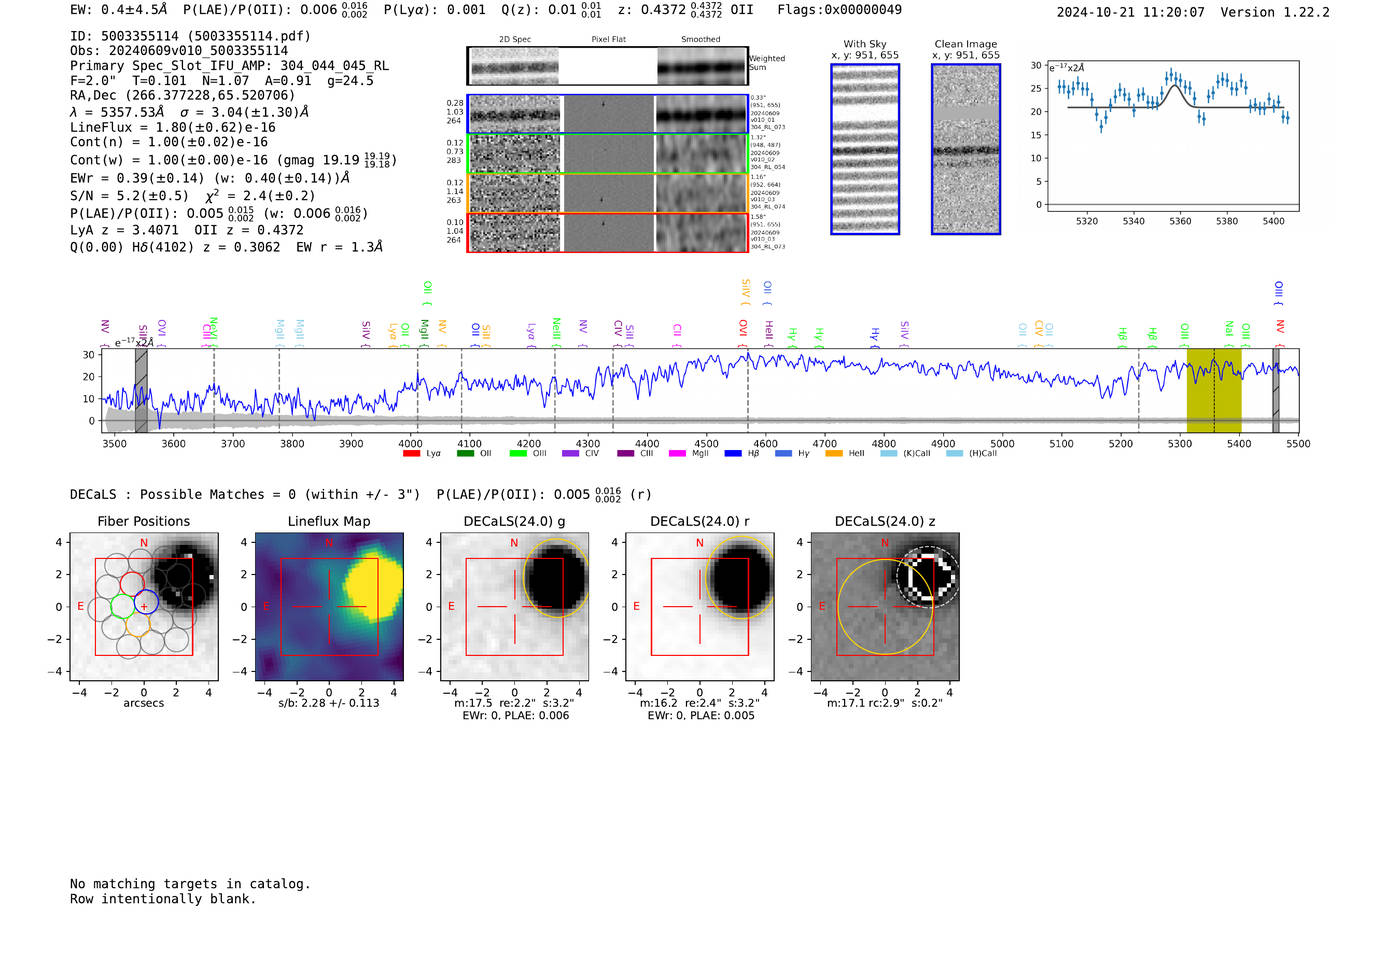The width and height of the screenshot is (1400, 953).
Task: Select the RA,Dec coordinates text
Action: (x=183, y=96)
